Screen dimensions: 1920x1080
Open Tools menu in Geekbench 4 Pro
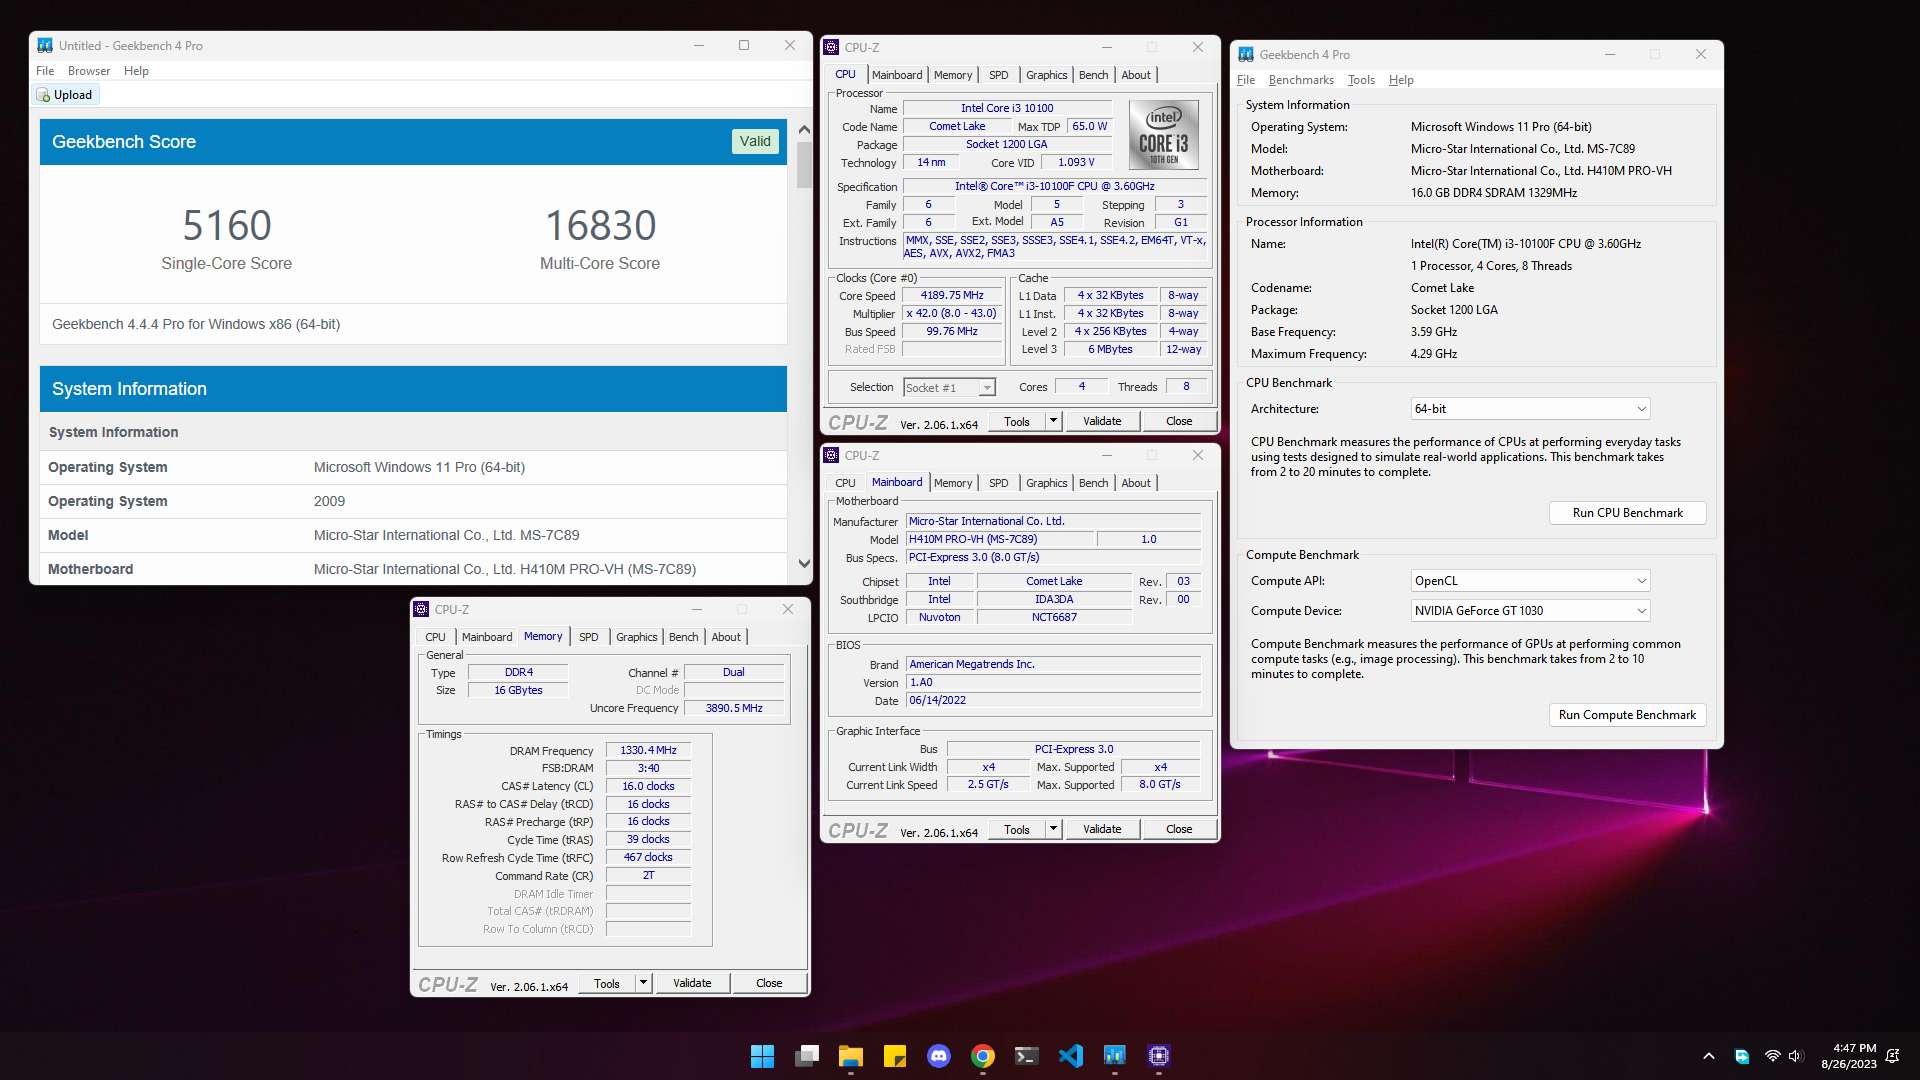[x=1361, y=80]
